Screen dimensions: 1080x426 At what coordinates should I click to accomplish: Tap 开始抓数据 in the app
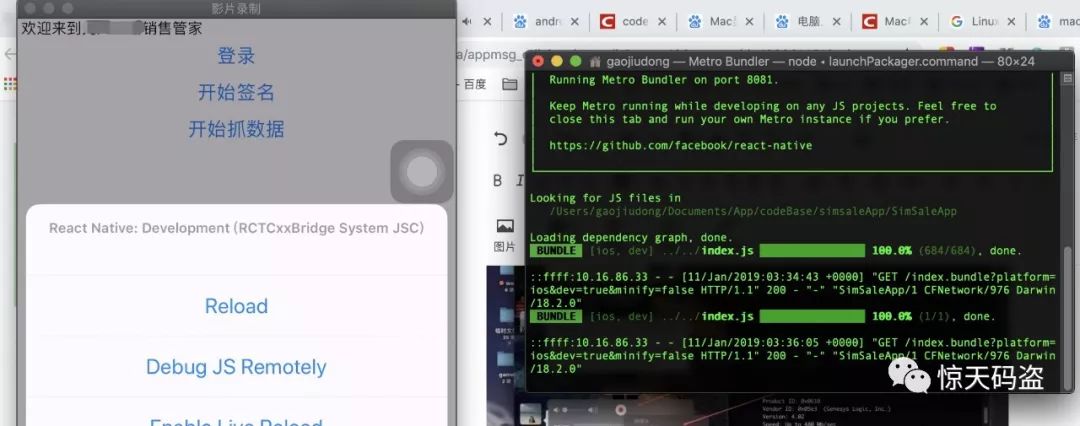point(236,129)
